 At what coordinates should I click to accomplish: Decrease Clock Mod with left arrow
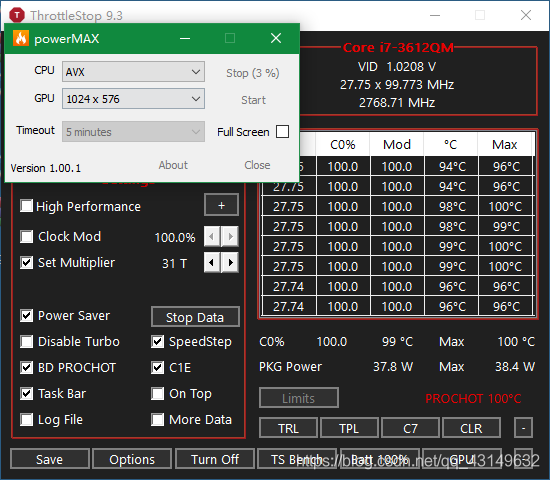click(212, 236)
